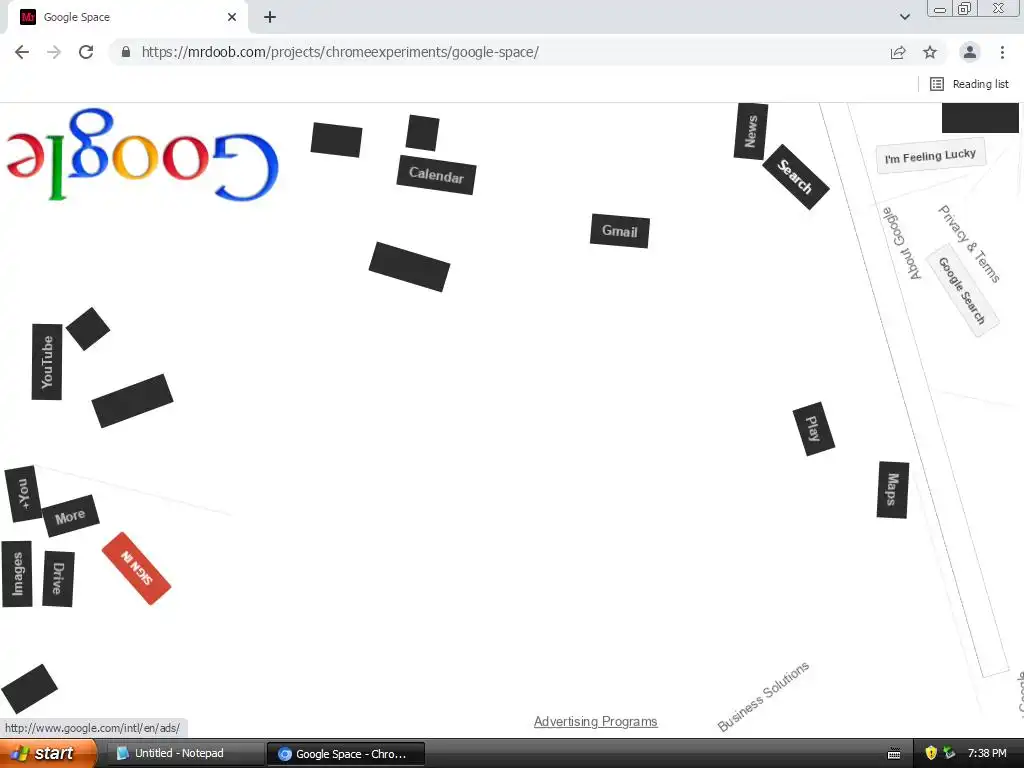Click the rotated search input box

point(916,391)
